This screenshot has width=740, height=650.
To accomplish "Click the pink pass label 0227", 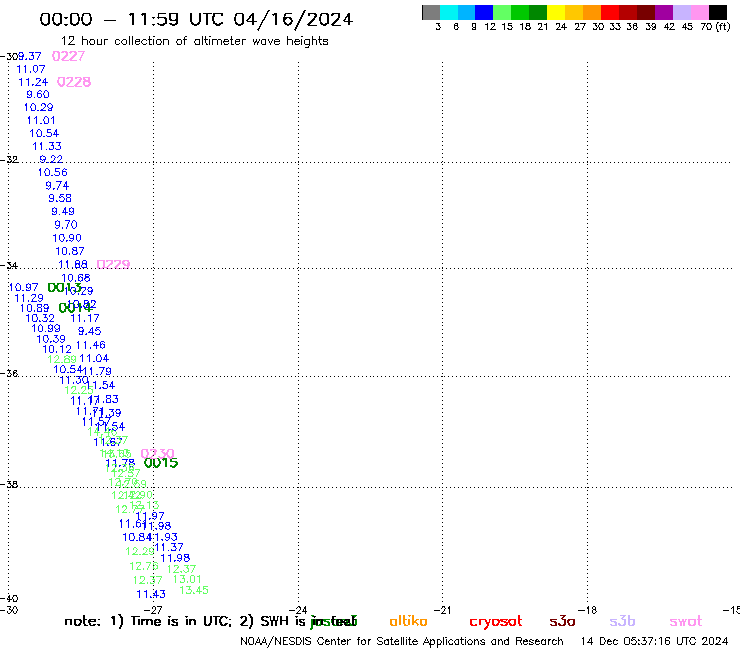I will tap(68, 56).
